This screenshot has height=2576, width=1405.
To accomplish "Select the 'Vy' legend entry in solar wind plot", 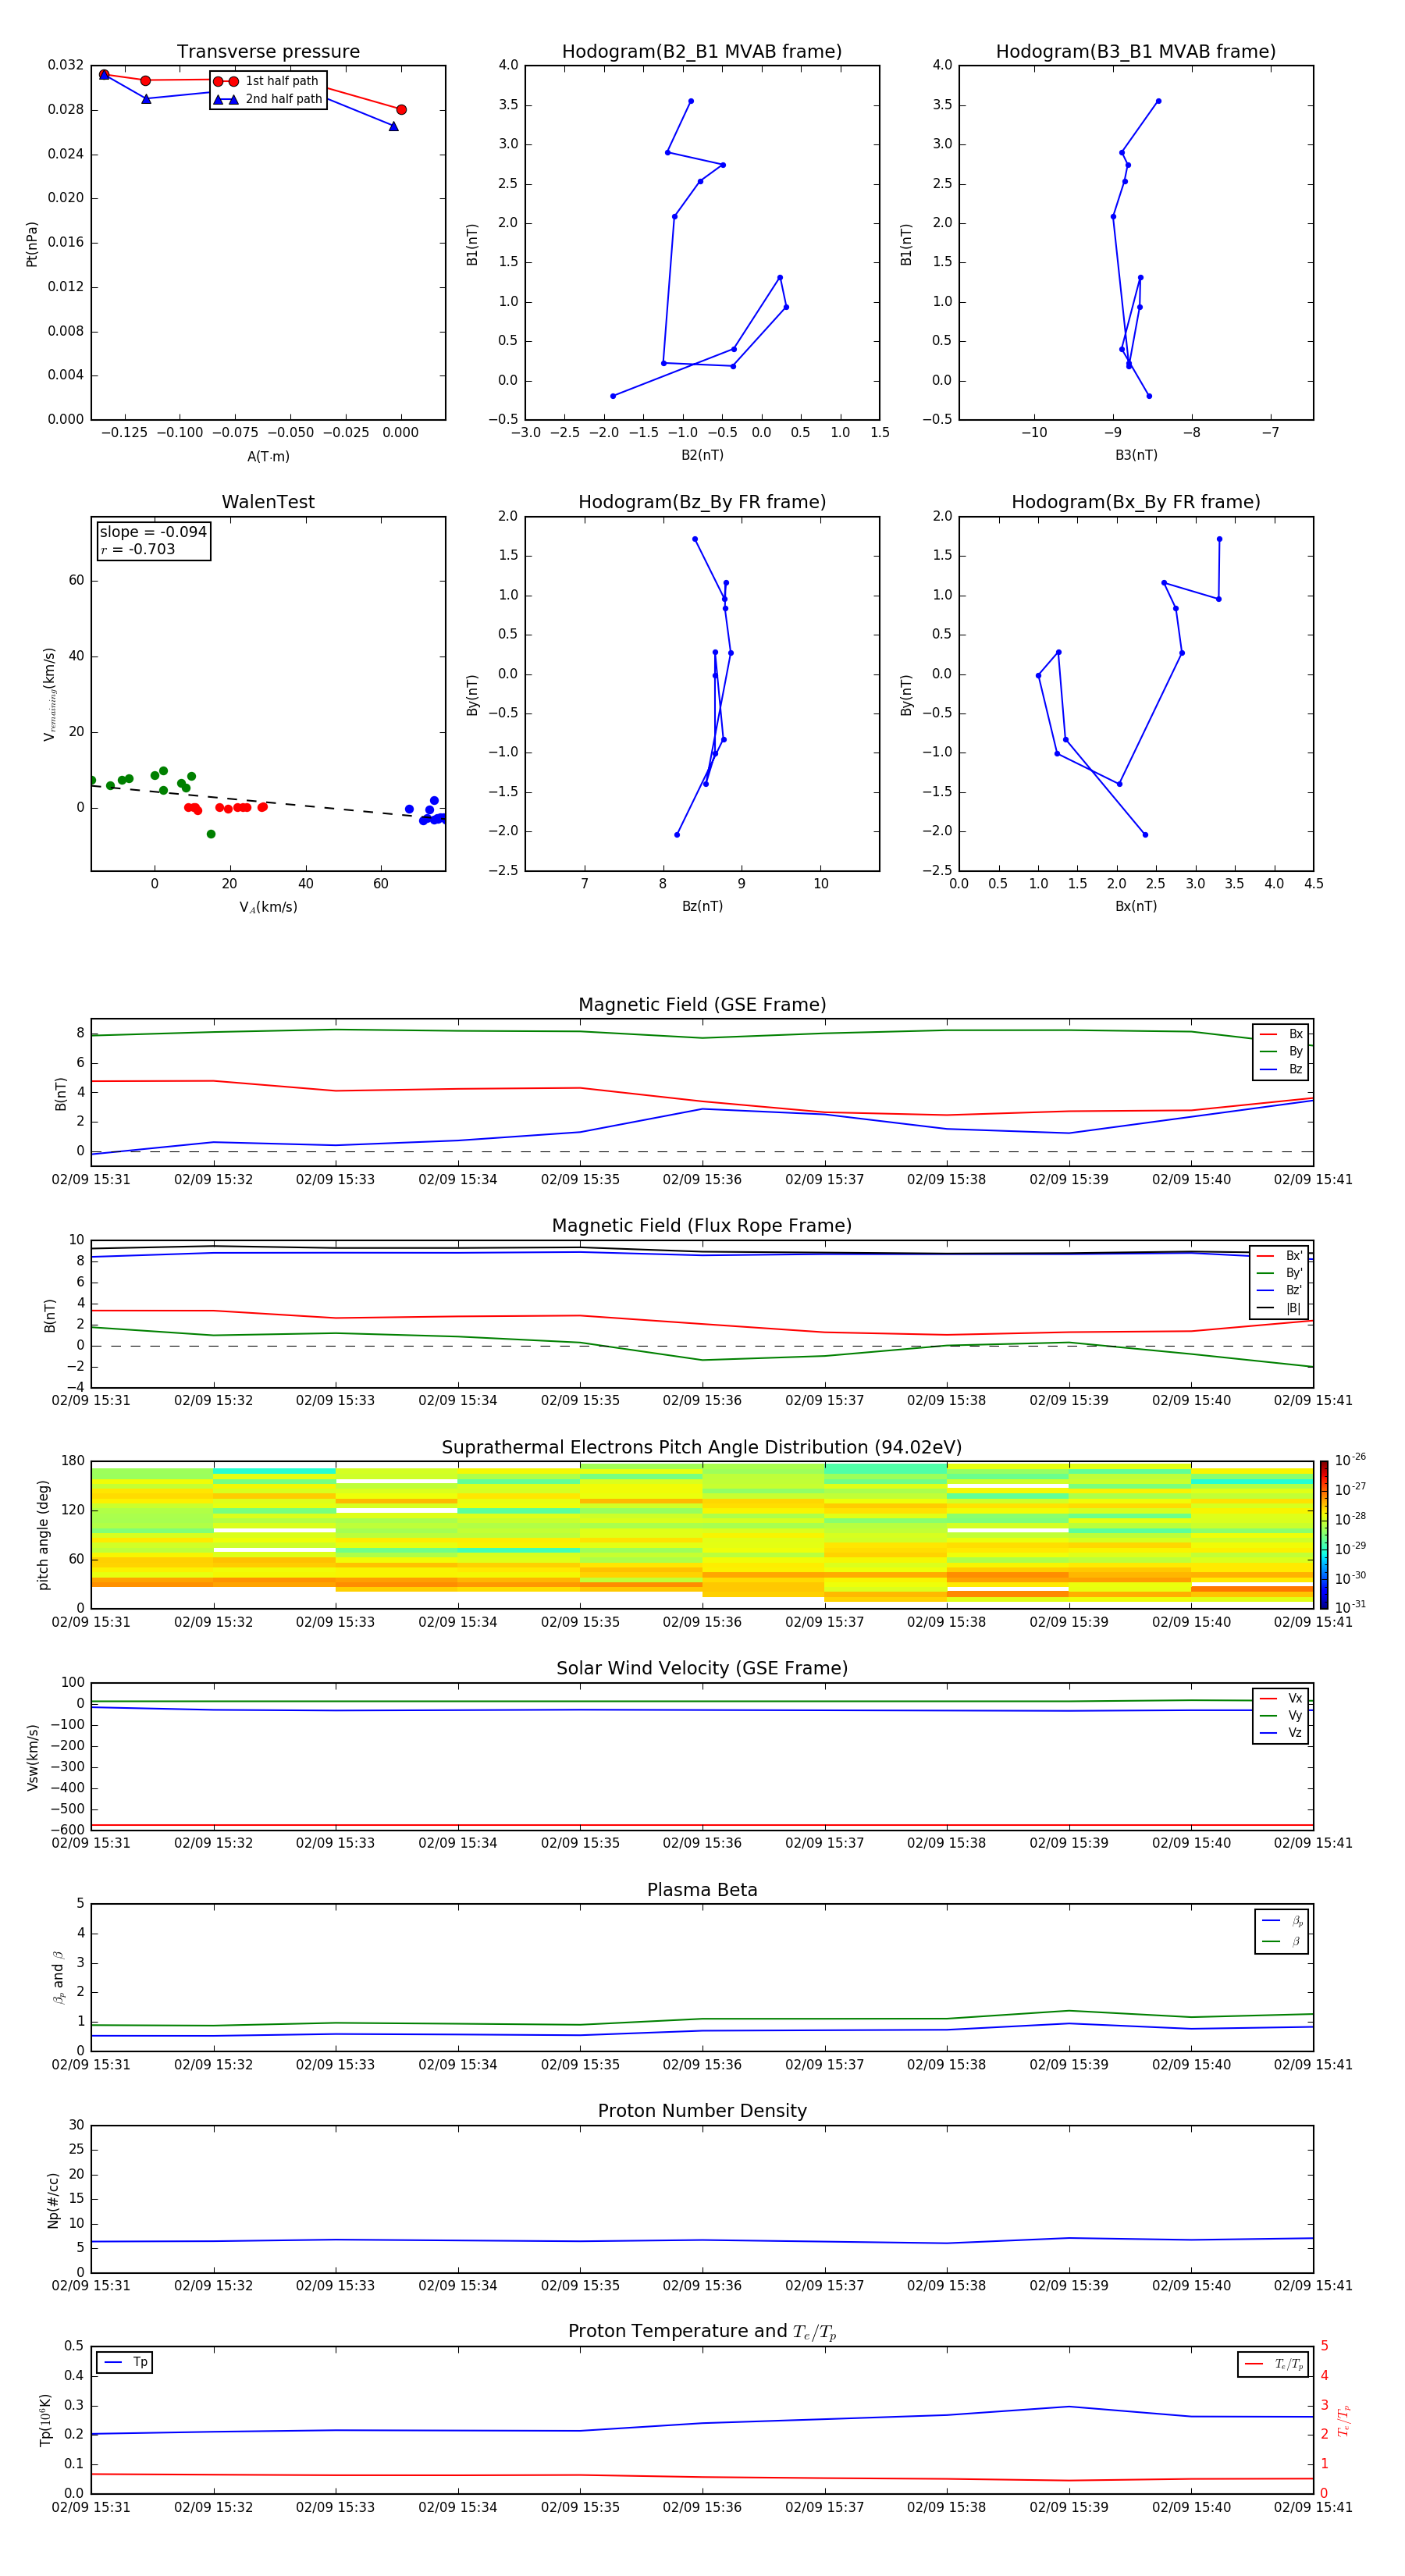I will click(x=1281, y=1716).
